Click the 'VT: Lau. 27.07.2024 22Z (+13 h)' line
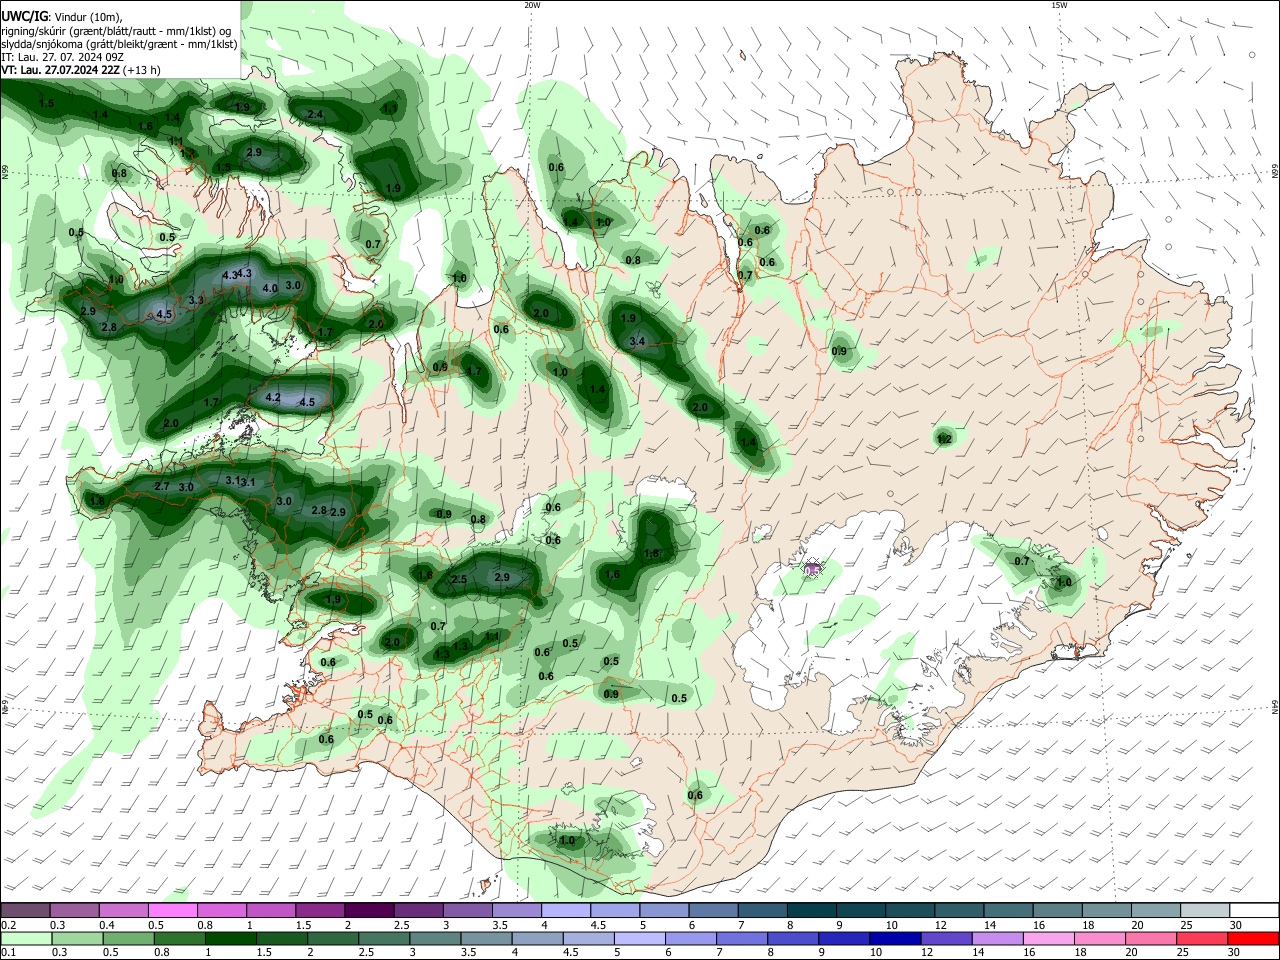 [x=81, y=71]
